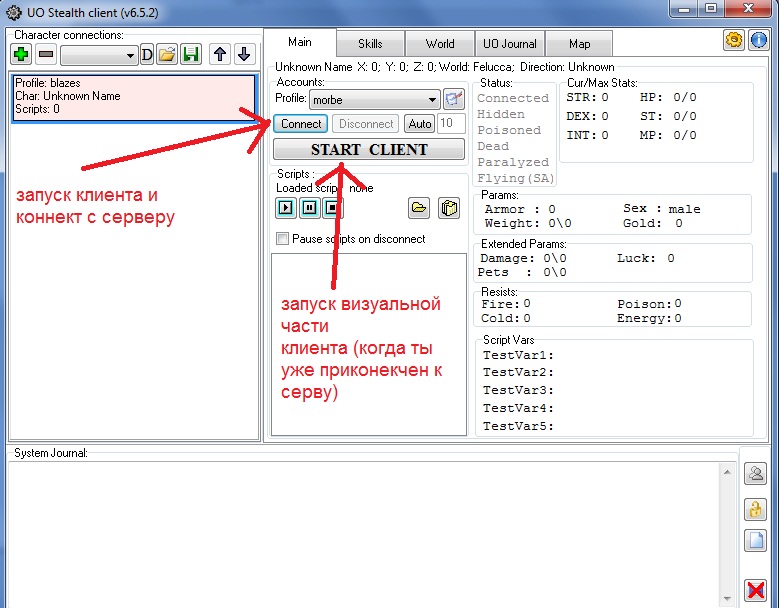Click the blank page icon beside System Journal
The width and height of the screenshot is (779, 608).
(755, 540)
